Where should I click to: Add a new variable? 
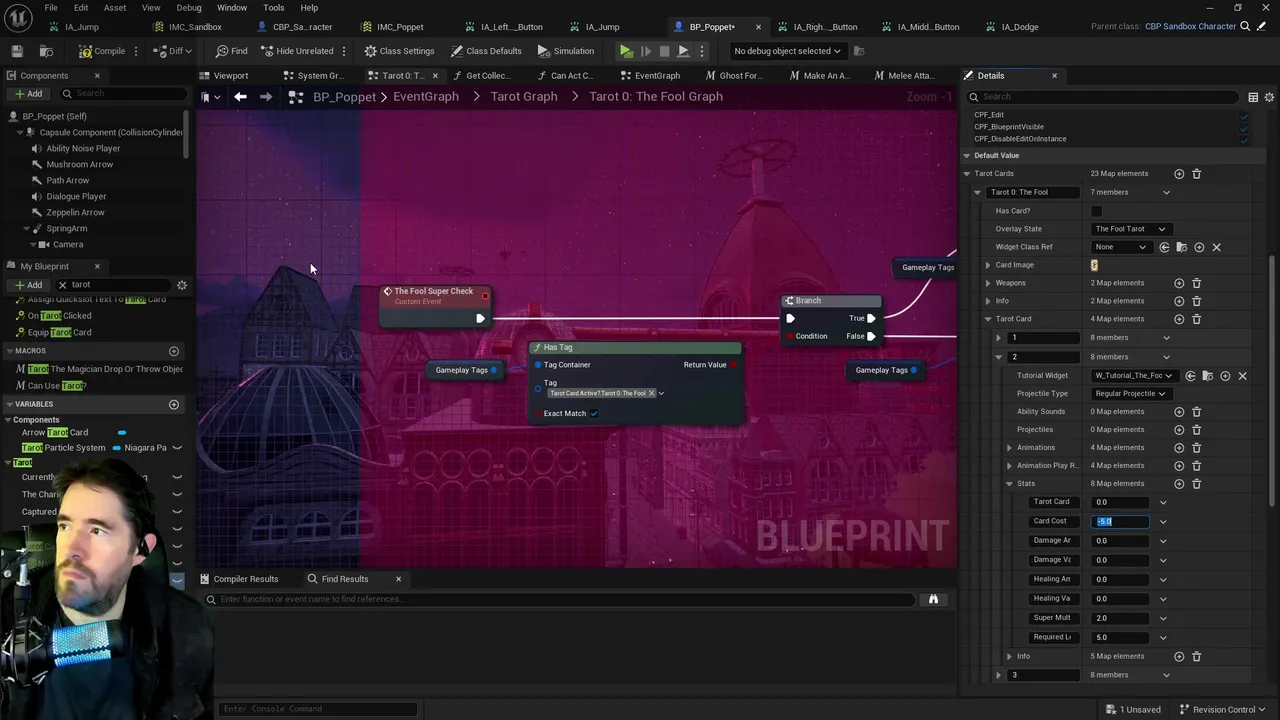pos(174,404)
